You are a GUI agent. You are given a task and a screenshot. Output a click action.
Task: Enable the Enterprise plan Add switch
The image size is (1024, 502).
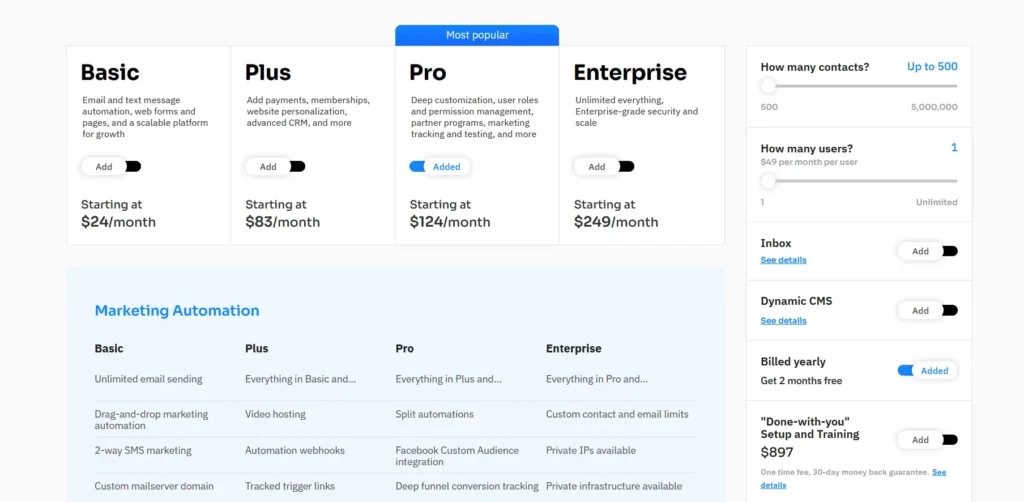pos(604,166)
